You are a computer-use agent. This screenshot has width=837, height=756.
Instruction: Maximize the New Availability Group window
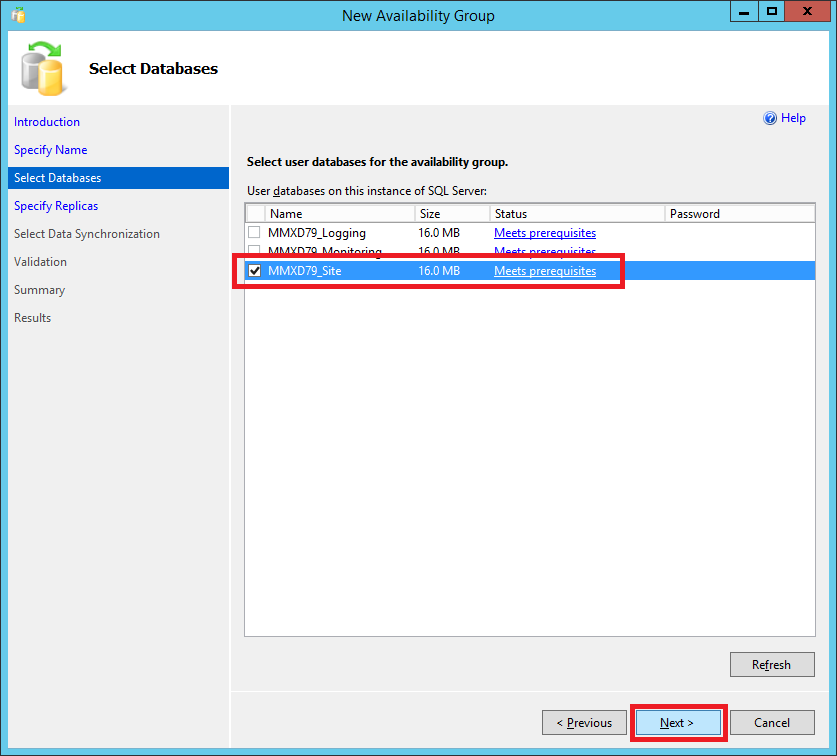pyautogui.click(x=771, y=13)
